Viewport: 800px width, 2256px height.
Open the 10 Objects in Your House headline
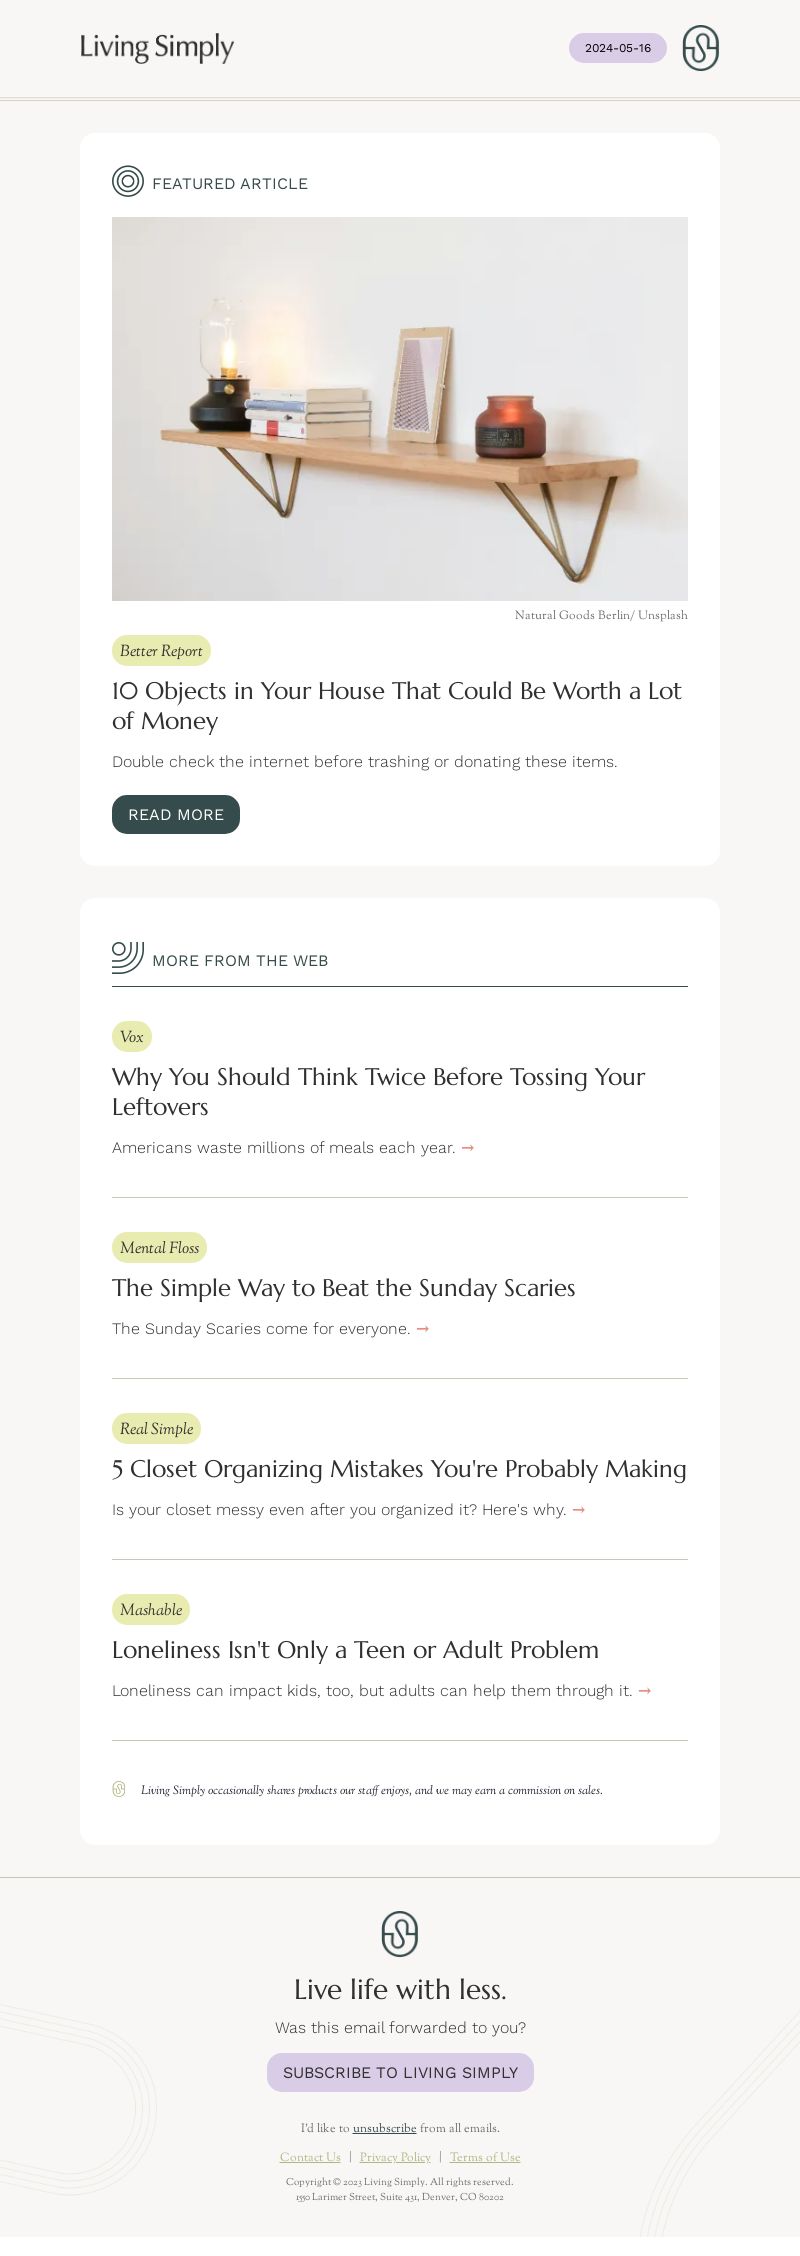[397, 706]
